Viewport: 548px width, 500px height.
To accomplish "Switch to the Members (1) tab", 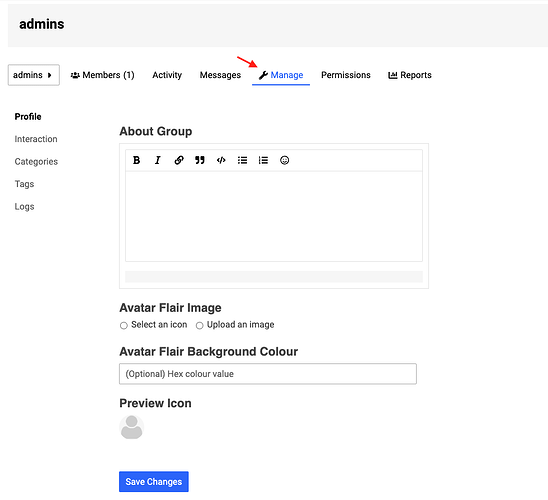I will click(x=102, y=75).
